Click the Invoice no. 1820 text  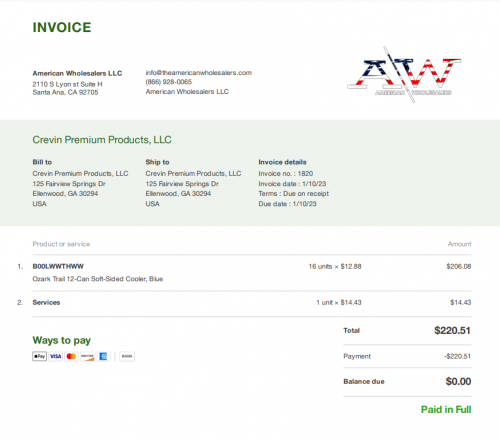[x=286, y=173]
